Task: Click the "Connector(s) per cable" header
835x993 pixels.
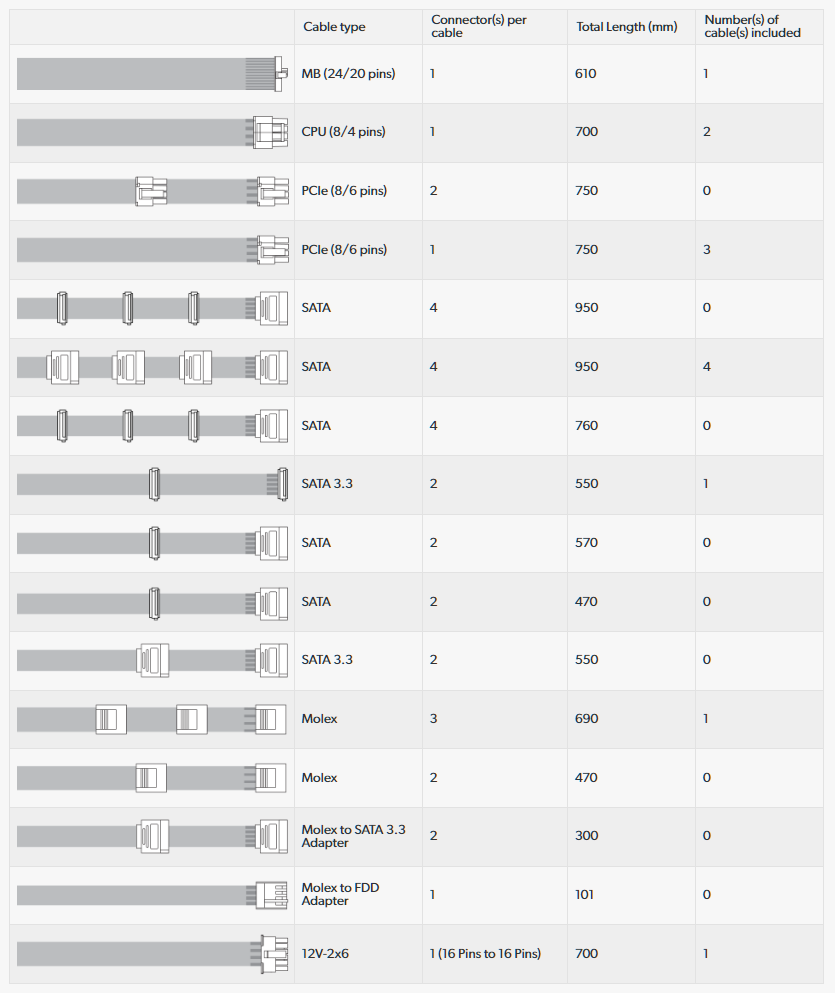Action: (x=478, y=27)
